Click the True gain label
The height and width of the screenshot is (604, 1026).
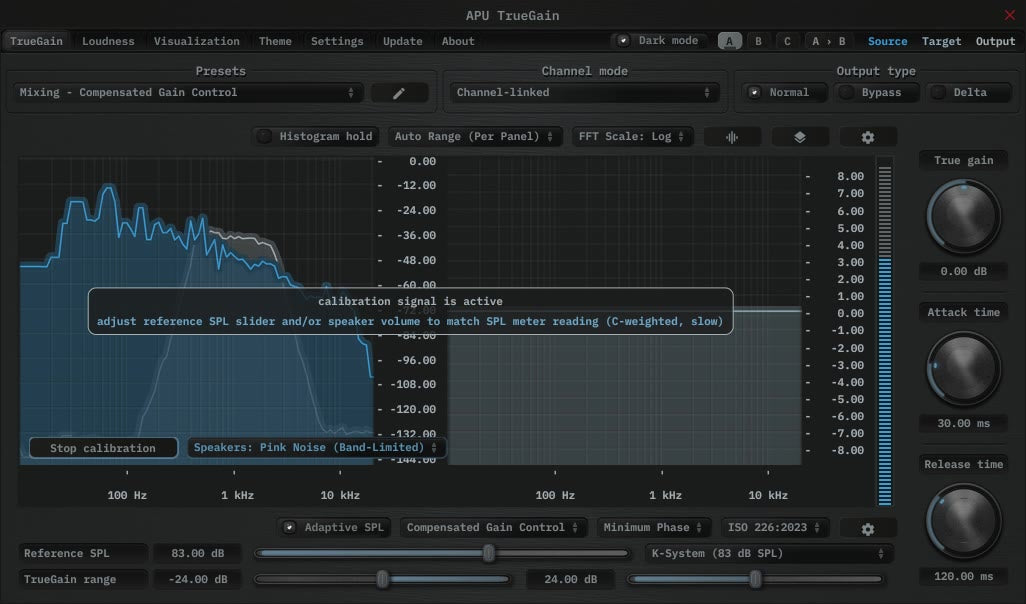(x=963, y=160)
